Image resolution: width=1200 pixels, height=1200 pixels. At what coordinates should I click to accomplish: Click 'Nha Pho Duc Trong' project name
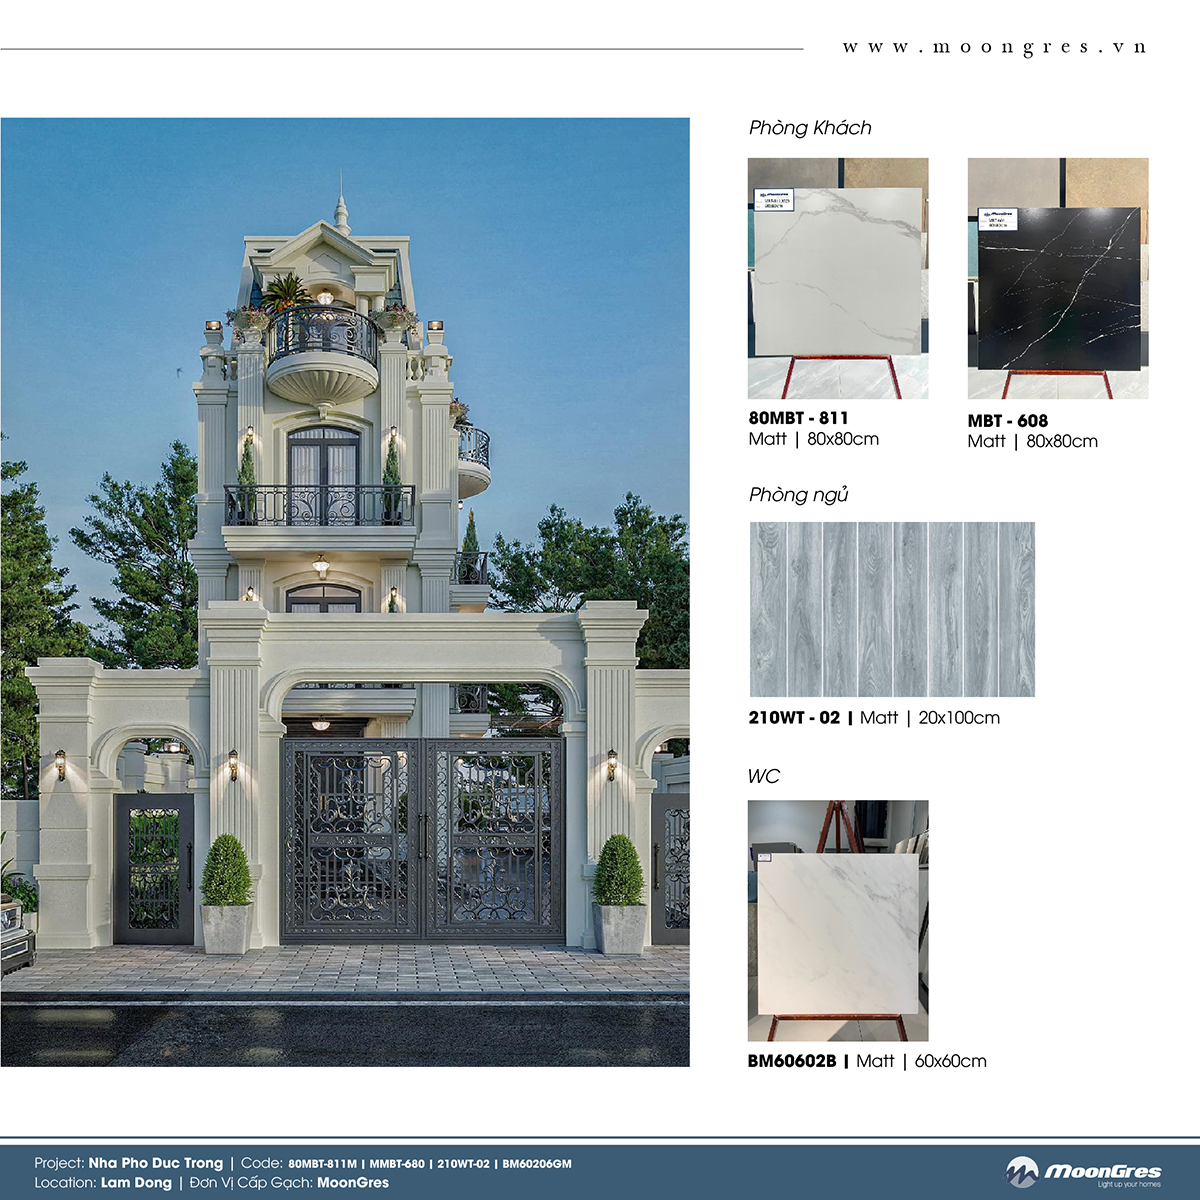[x=156, y=1163]
